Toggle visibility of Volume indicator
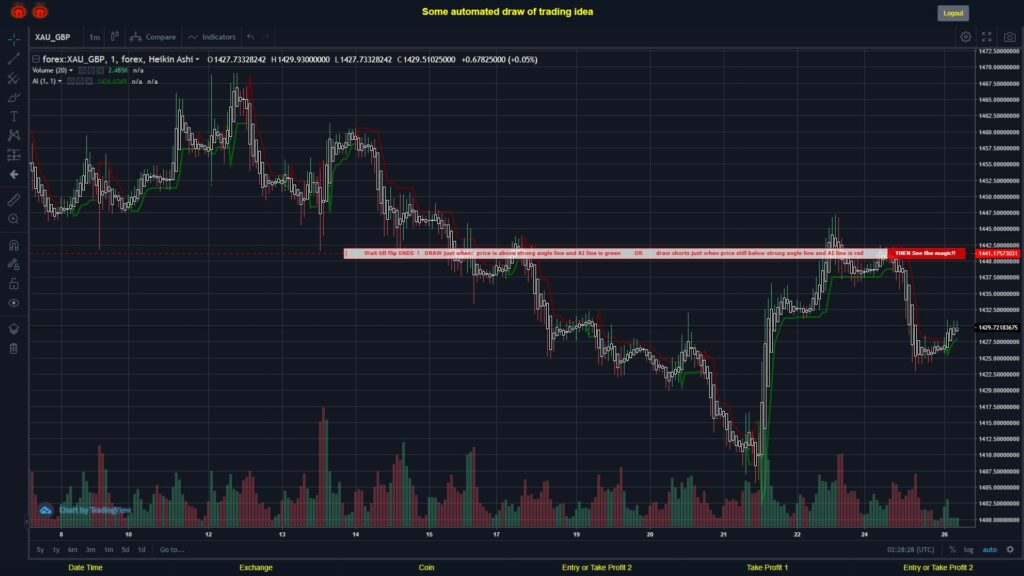 coord(82,71)
